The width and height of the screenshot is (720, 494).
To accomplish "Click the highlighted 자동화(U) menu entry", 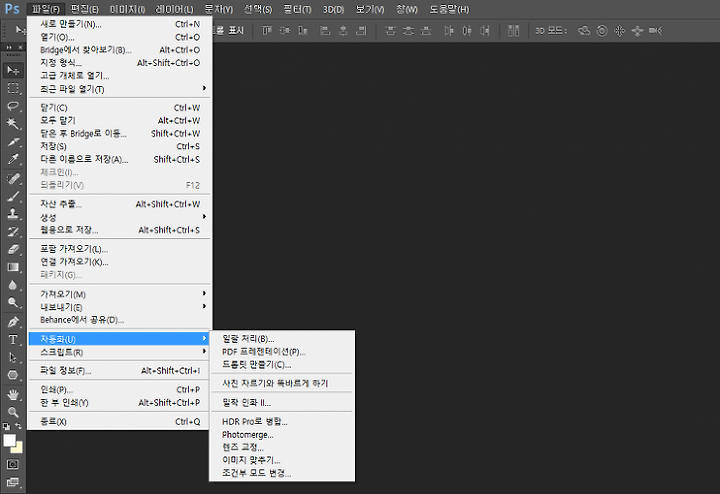I will click(x=119, y=339).
